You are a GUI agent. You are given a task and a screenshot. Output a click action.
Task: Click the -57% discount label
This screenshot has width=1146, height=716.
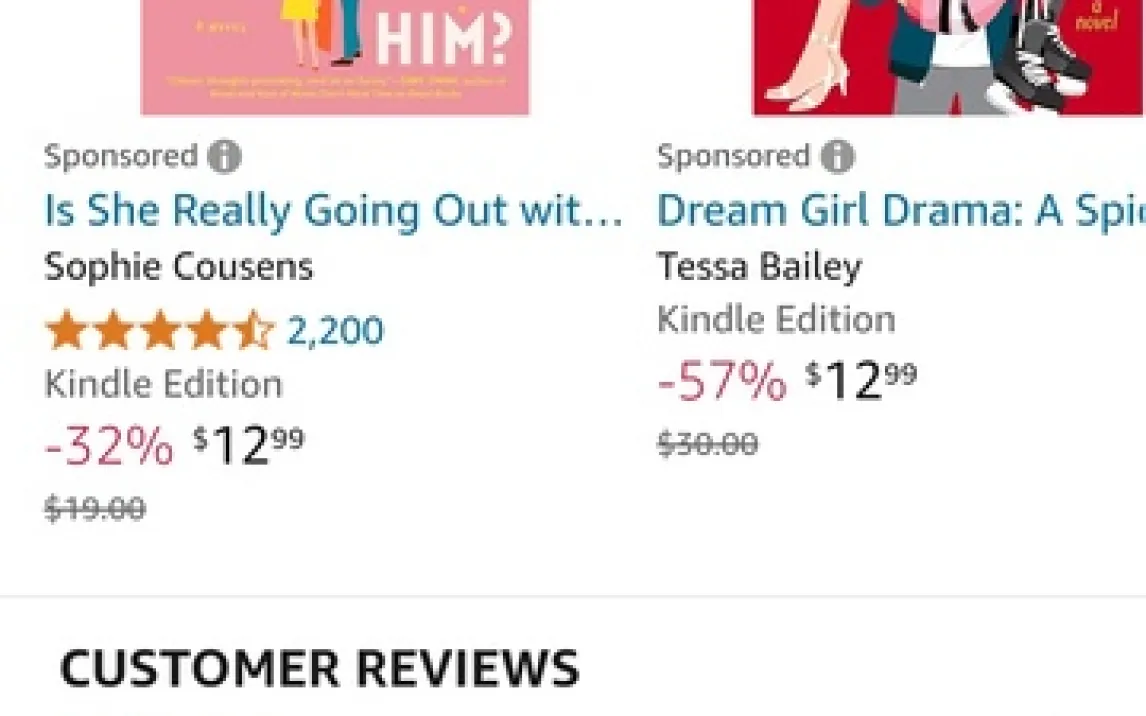[721, 381]
